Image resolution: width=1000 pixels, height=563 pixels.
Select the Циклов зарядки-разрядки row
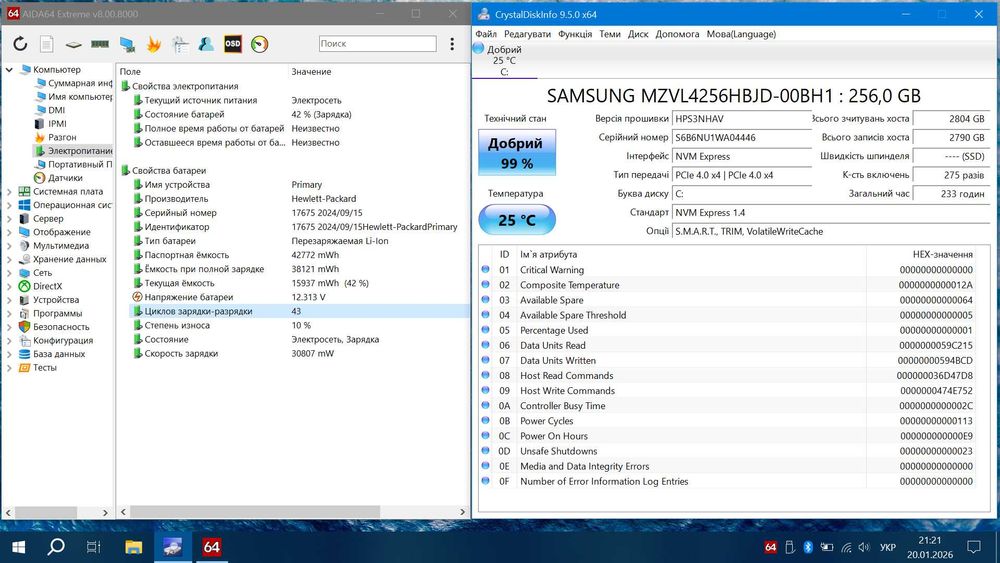pyautogui.click(x=299, y=311)
